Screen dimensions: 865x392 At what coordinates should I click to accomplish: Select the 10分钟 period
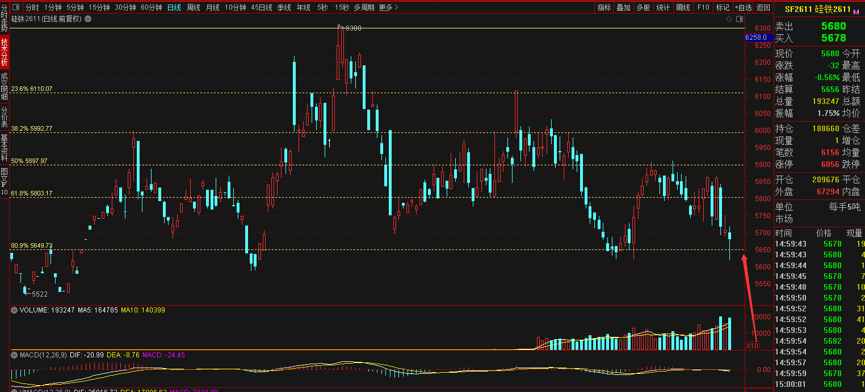point(236,8)
